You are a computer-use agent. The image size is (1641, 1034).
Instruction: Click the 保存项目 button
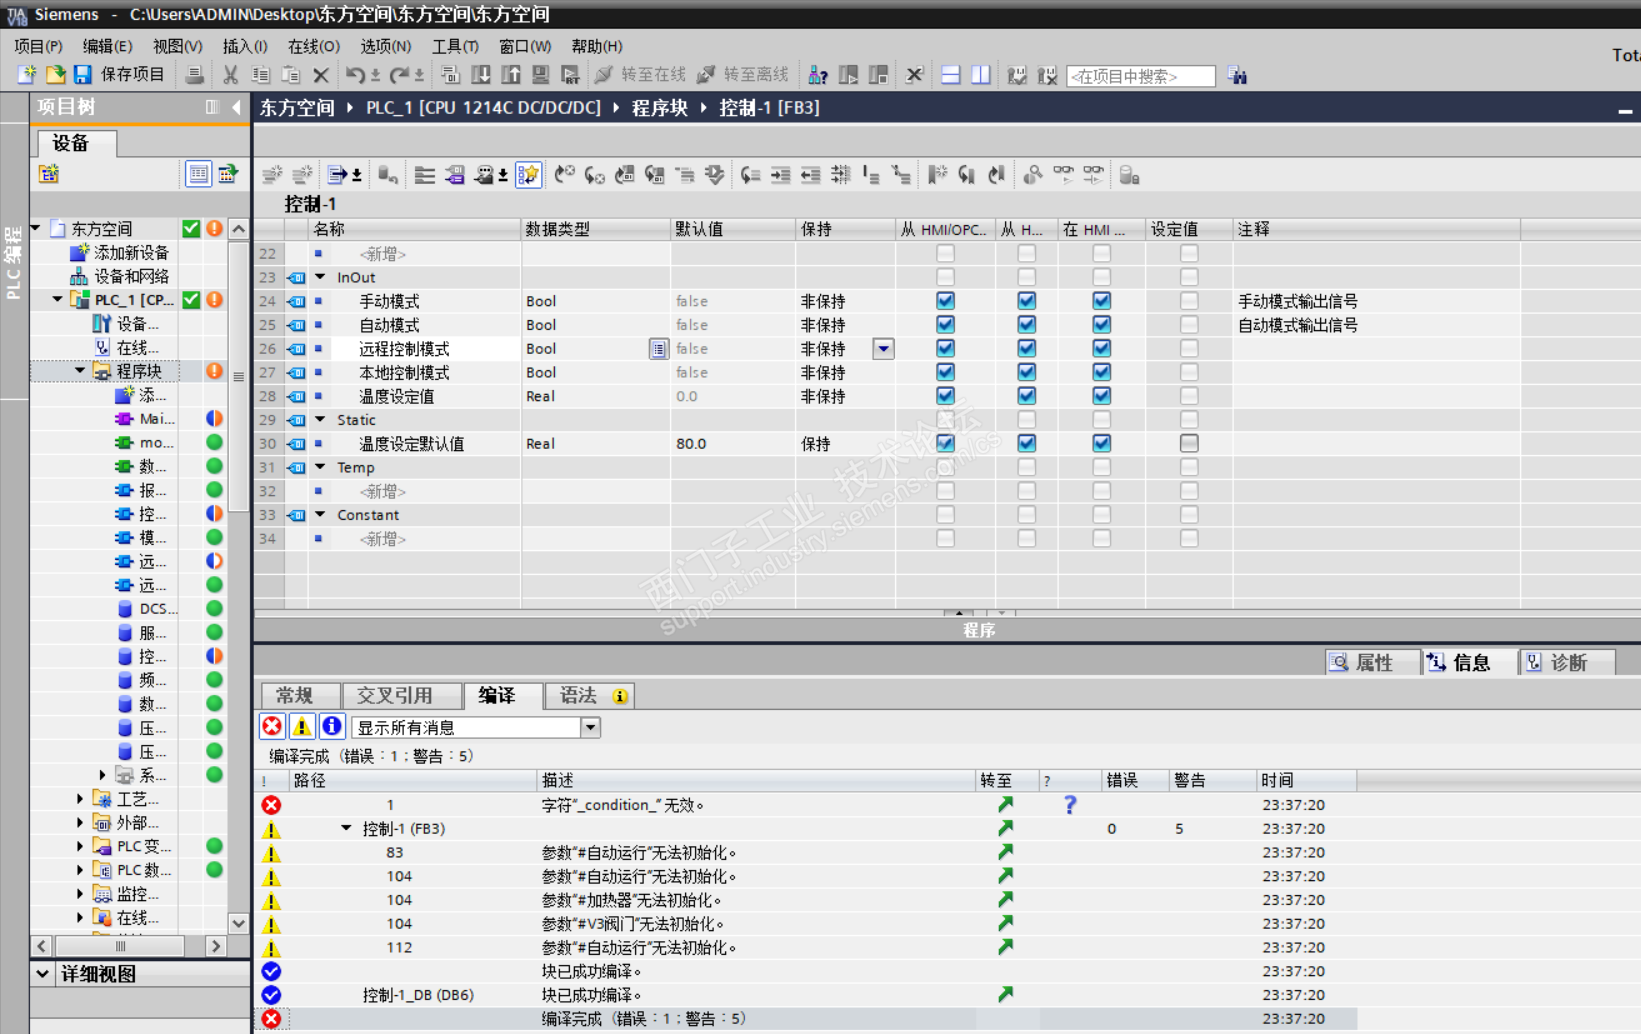pyautogui.click(x=118, y=75)
